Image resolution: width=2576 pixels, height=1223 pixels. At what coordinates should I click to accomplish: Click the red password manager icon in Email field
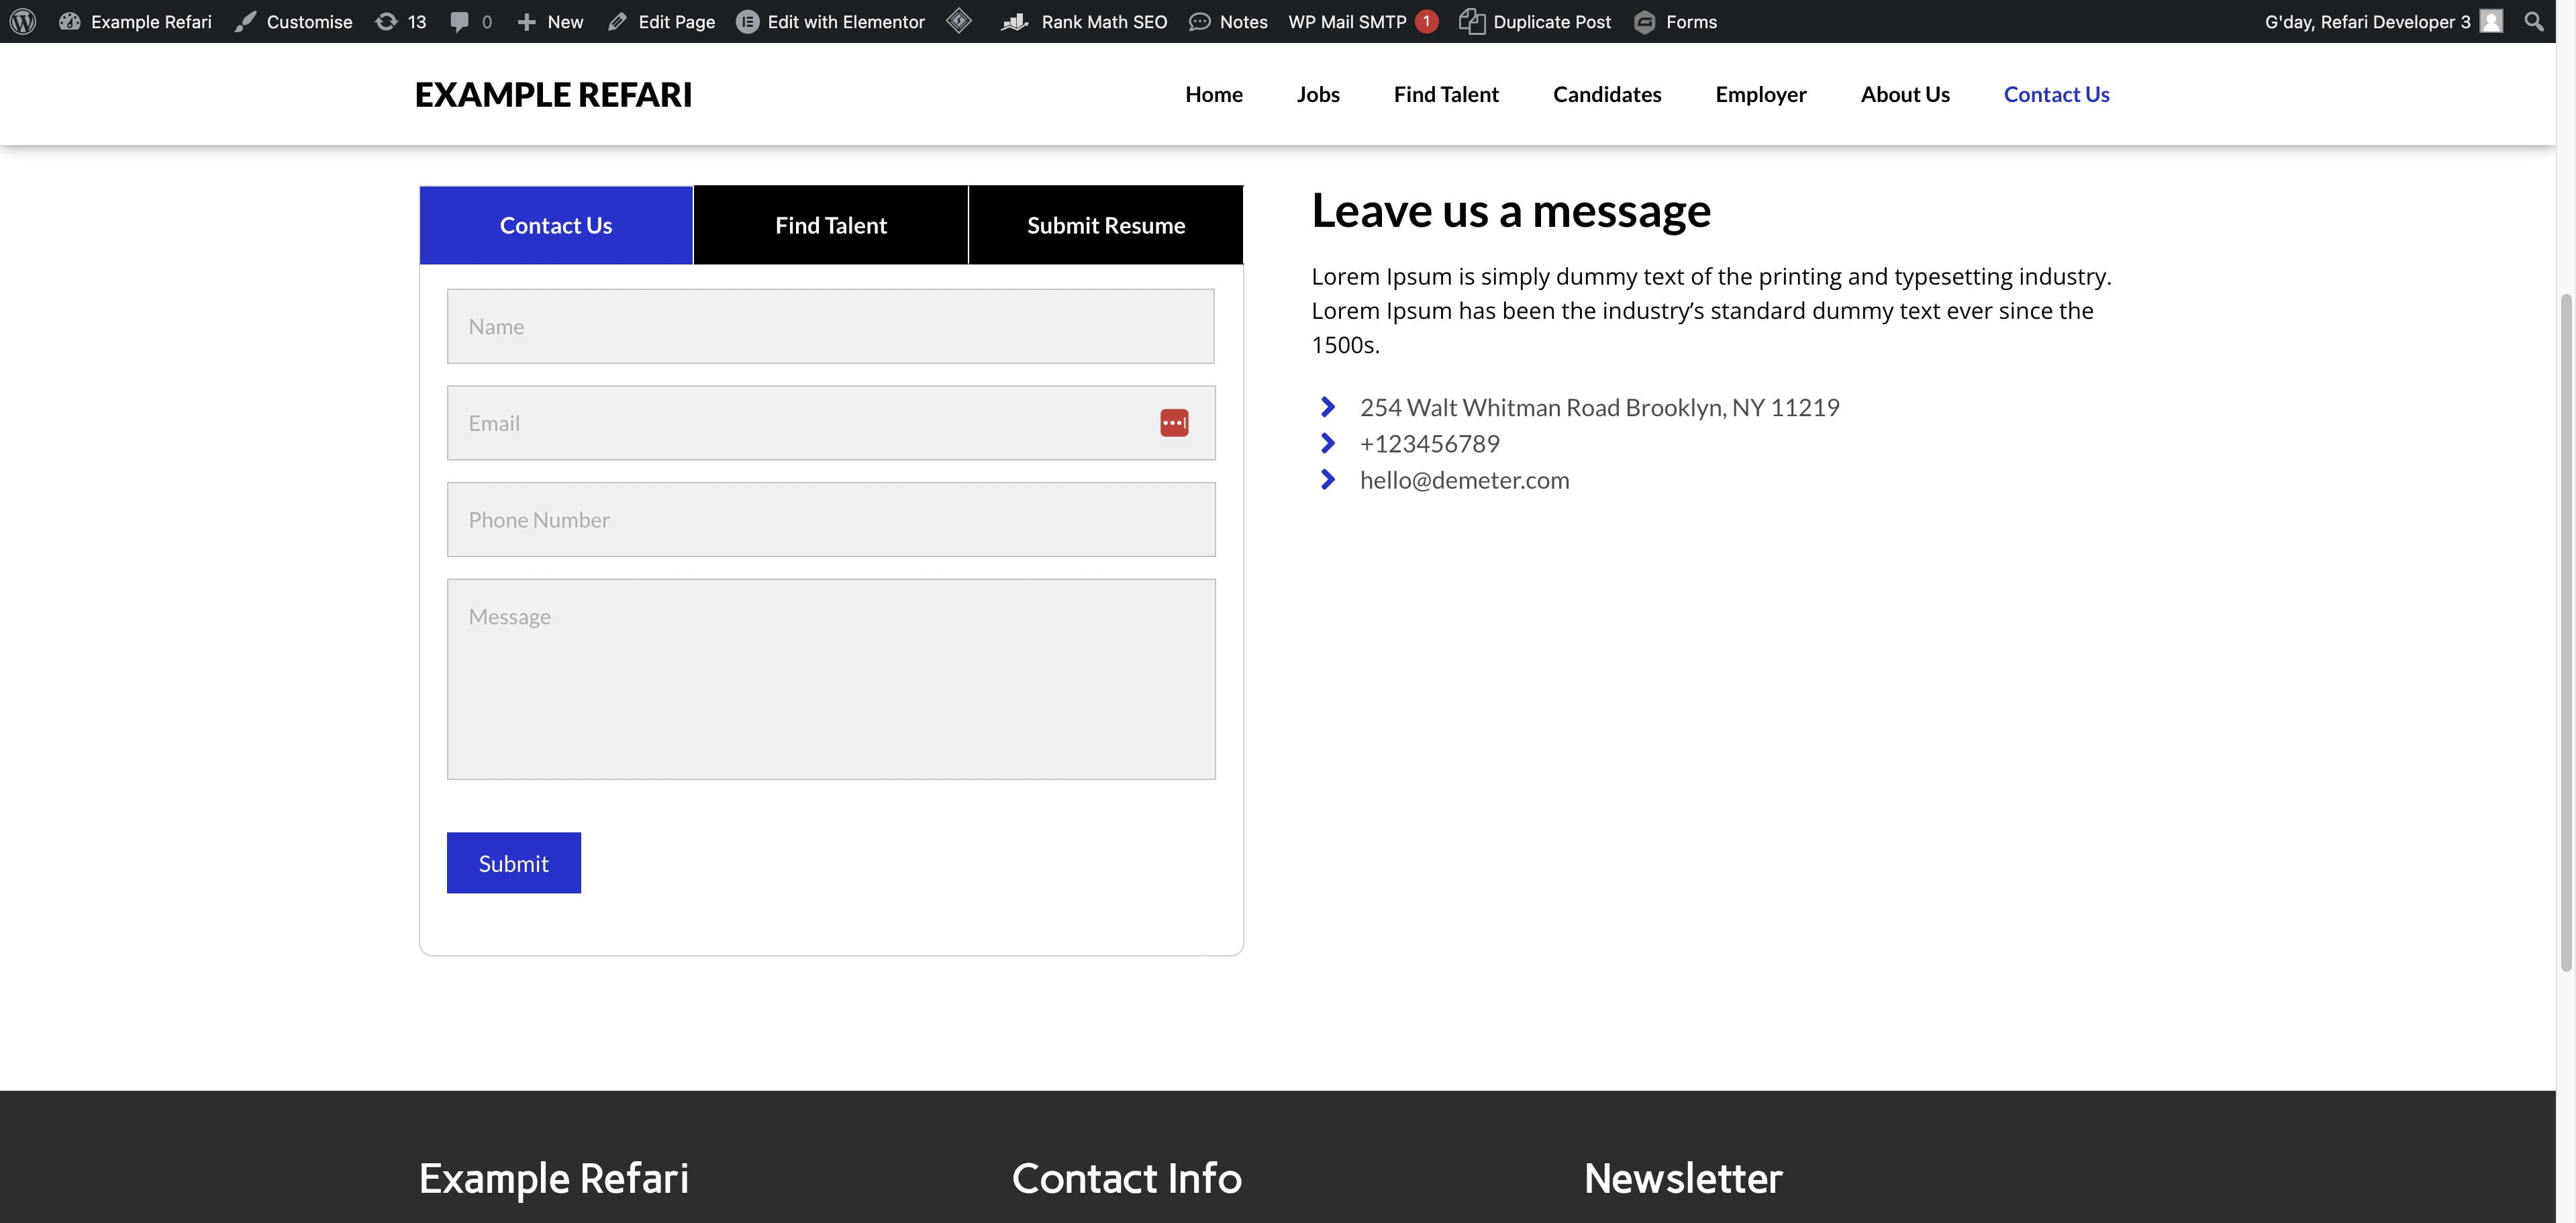[1174, 423]
